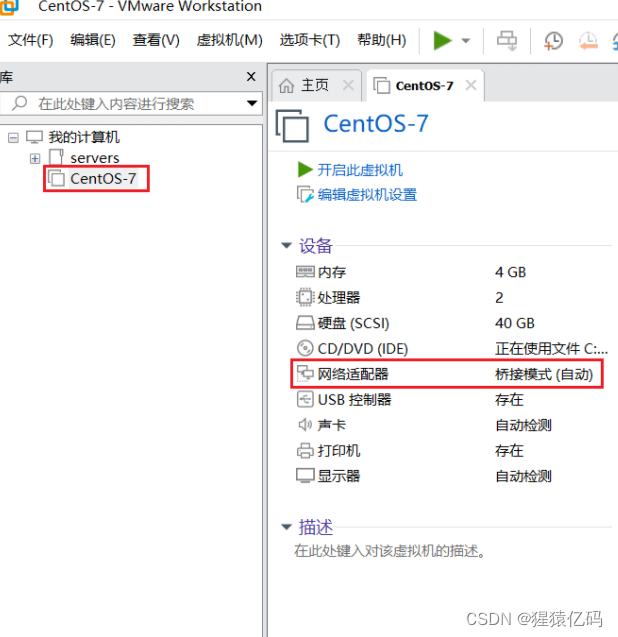Click the VM icon beside CentOS-7 tree item
Image resolution: width=618 pixels, height=637 pixels.
[x=56, y=178]
